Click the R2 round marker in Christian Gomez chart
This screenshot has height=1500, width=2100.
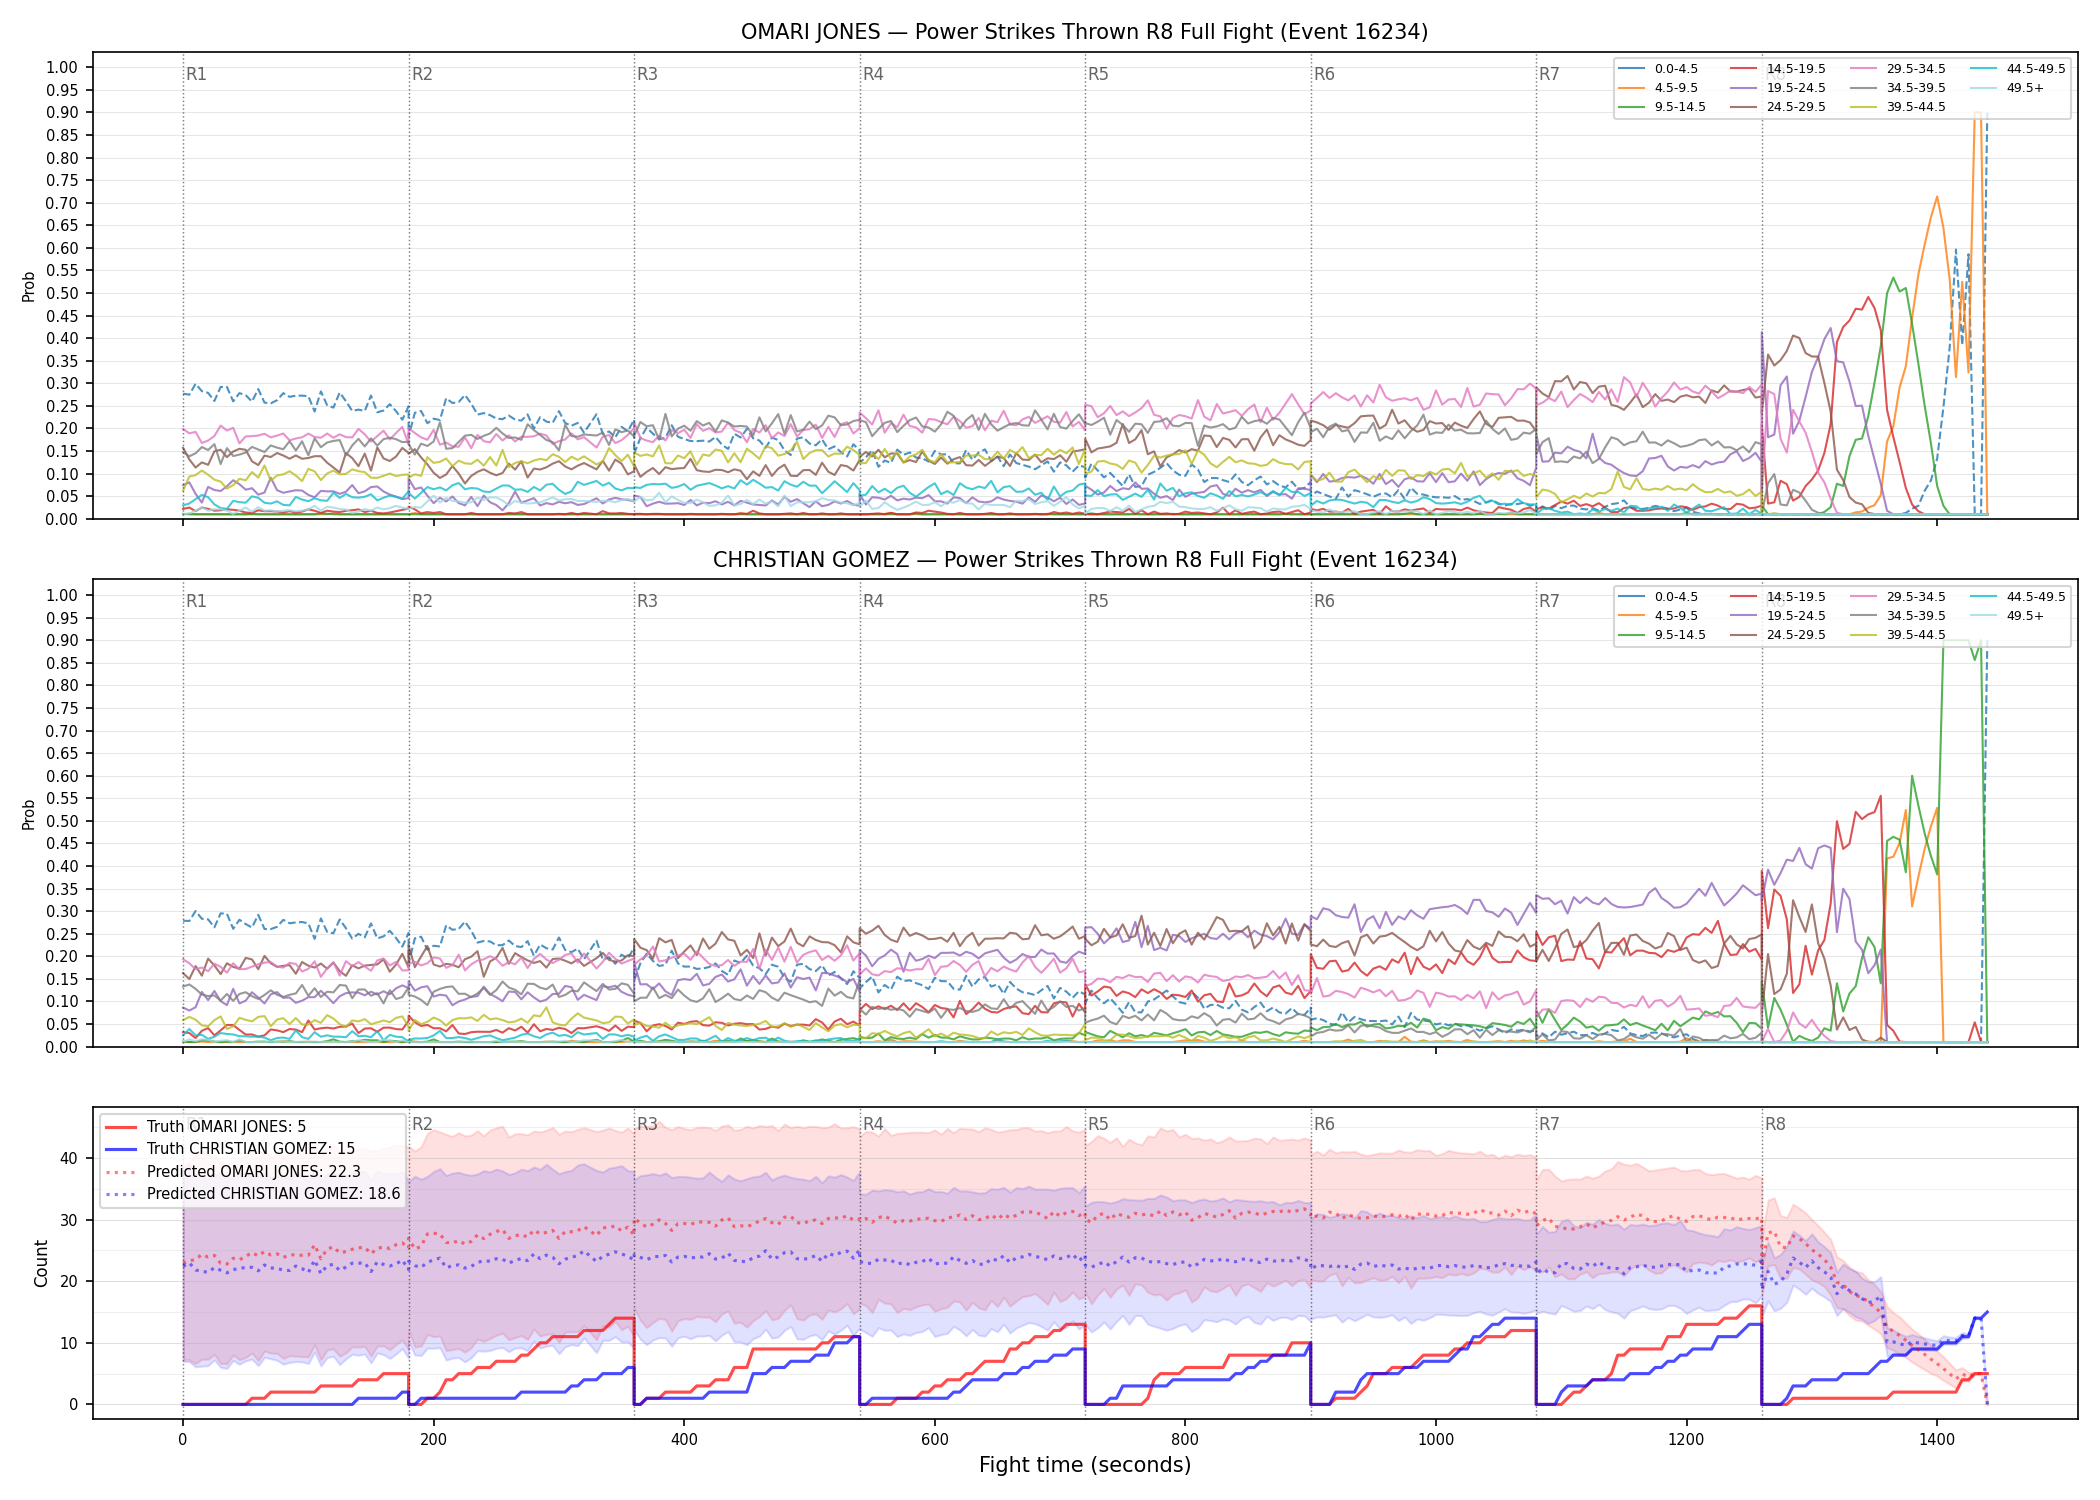[x=422, y=601]
